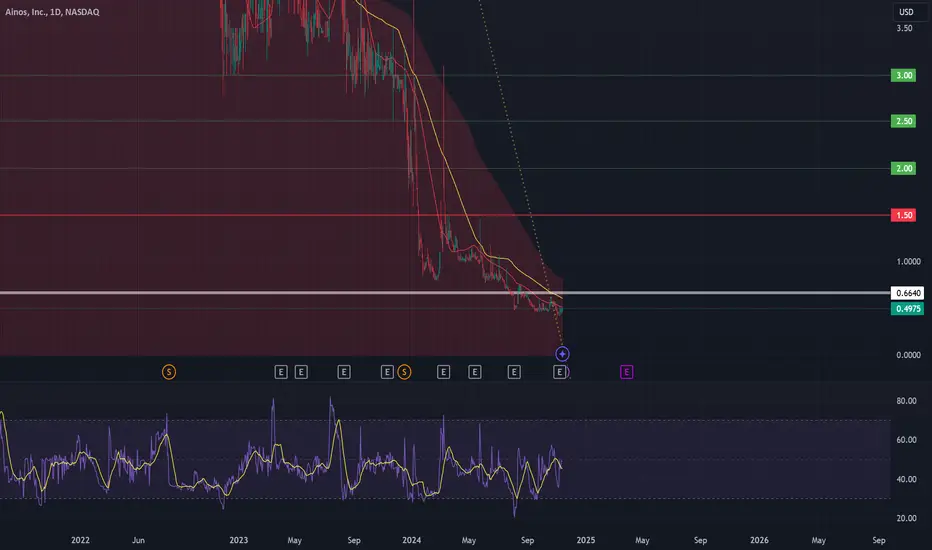Click the 2023 label on time axis
932x550 pixels.
(238, 540)
